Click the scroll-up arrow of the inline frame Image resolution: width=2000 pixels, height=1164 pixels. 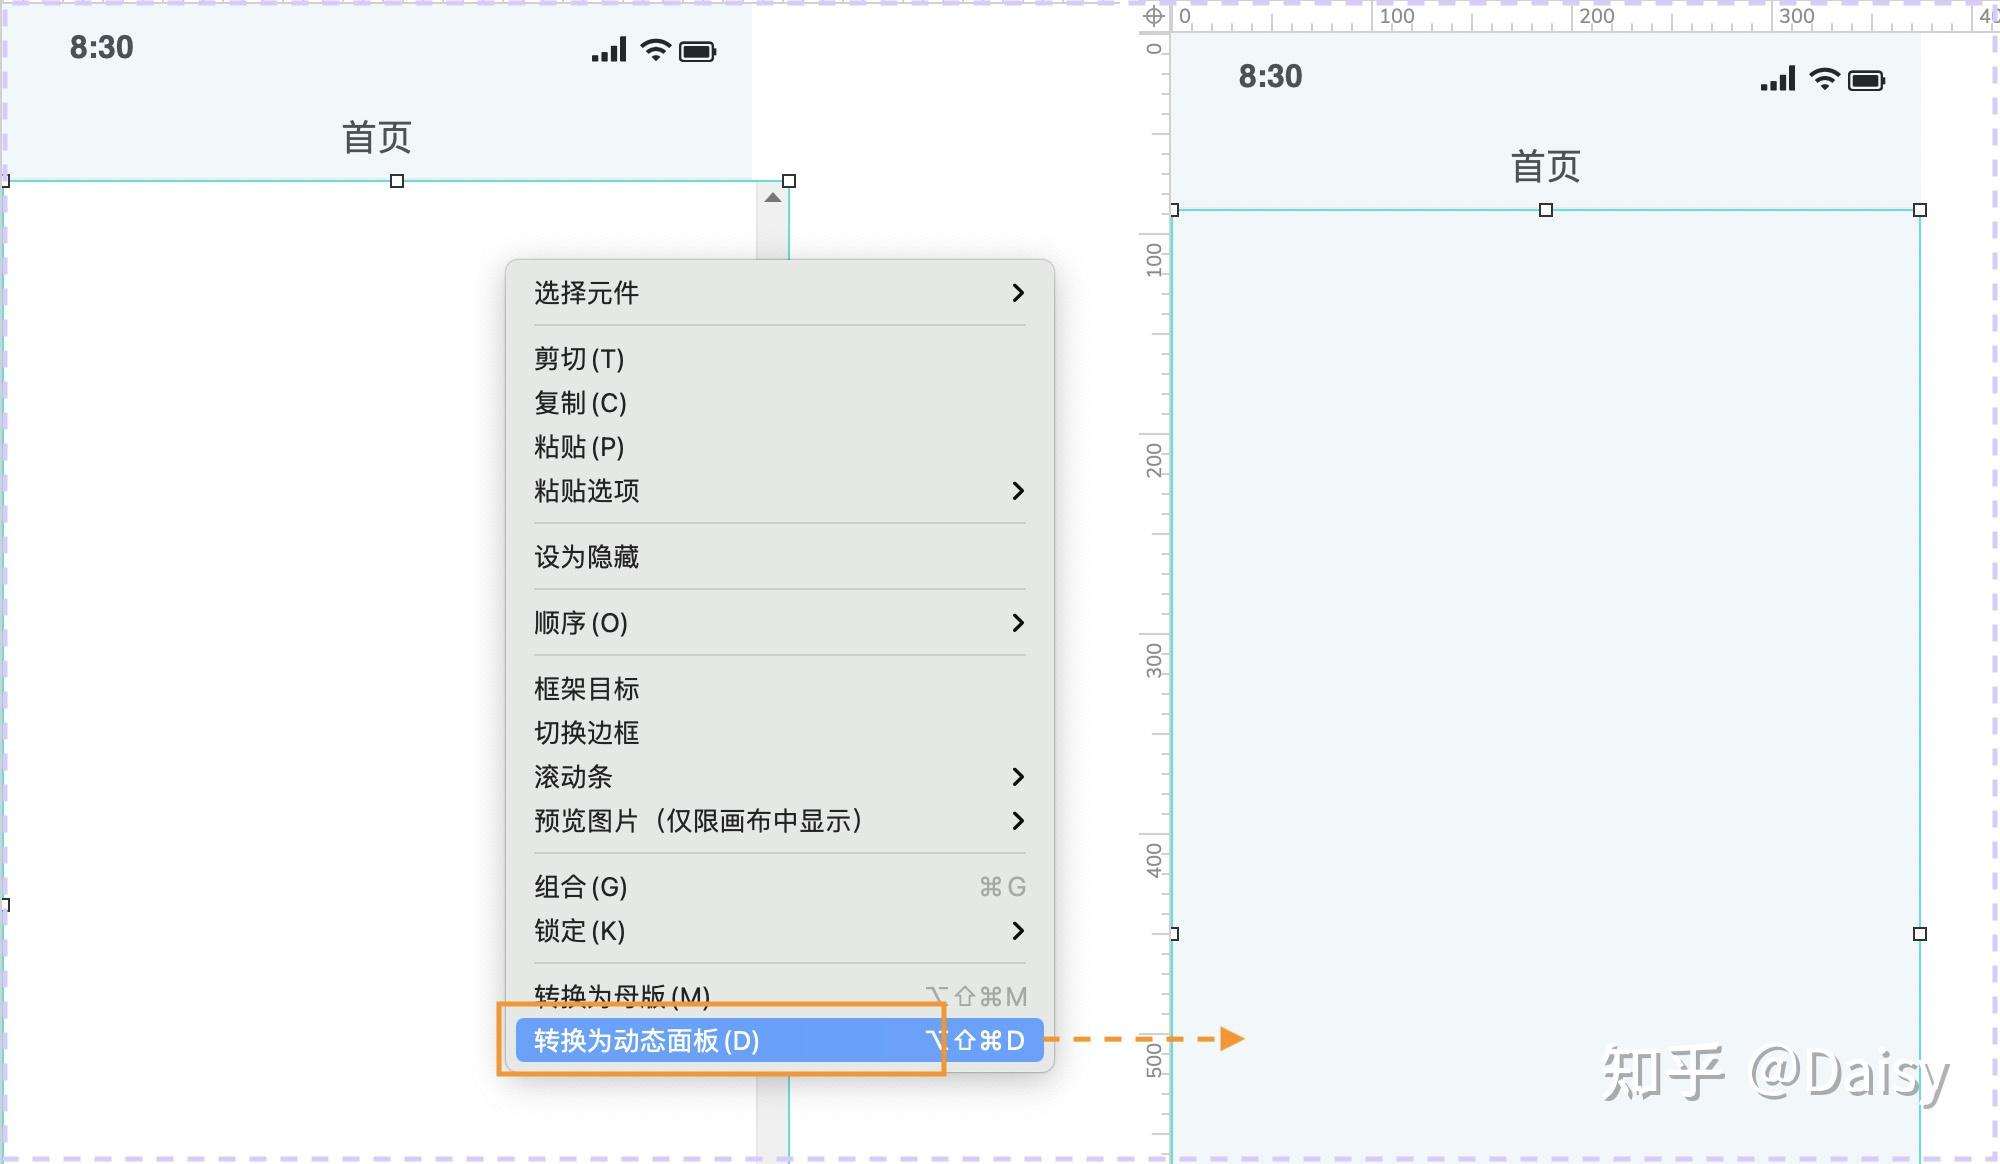(772, 198)
